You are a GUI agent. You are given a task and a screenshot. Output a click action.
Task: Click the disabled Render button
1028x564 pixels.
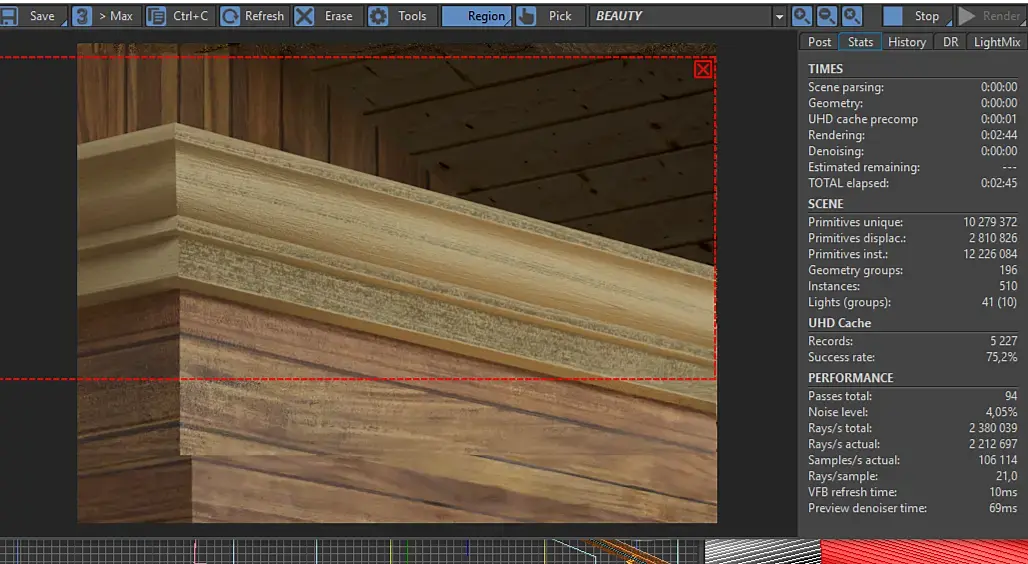click(991, 16)
